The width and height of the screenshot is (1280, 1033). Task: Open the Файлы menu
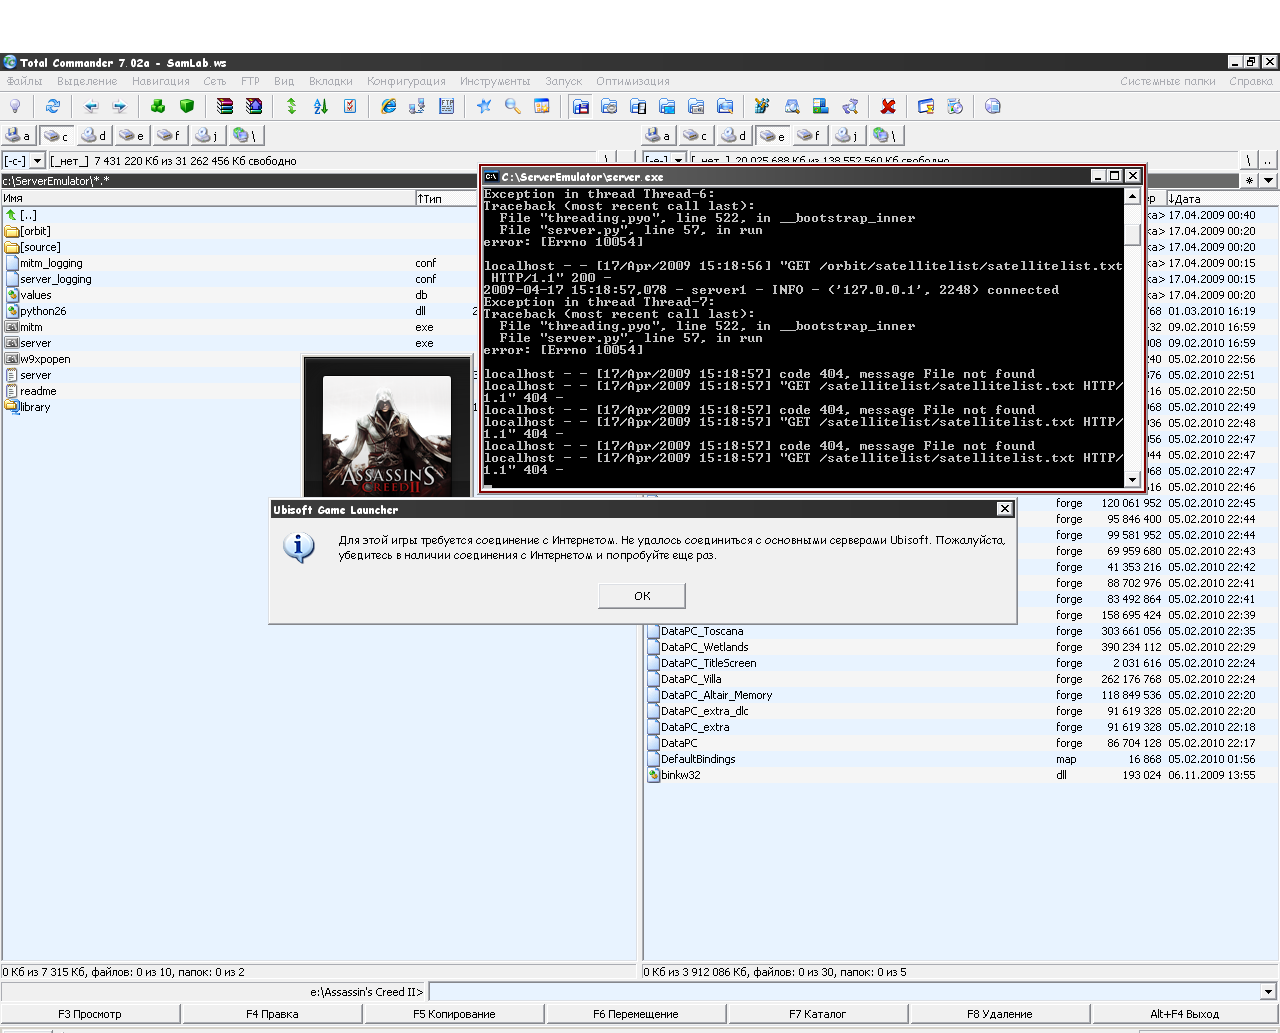[x=24, y=81]
